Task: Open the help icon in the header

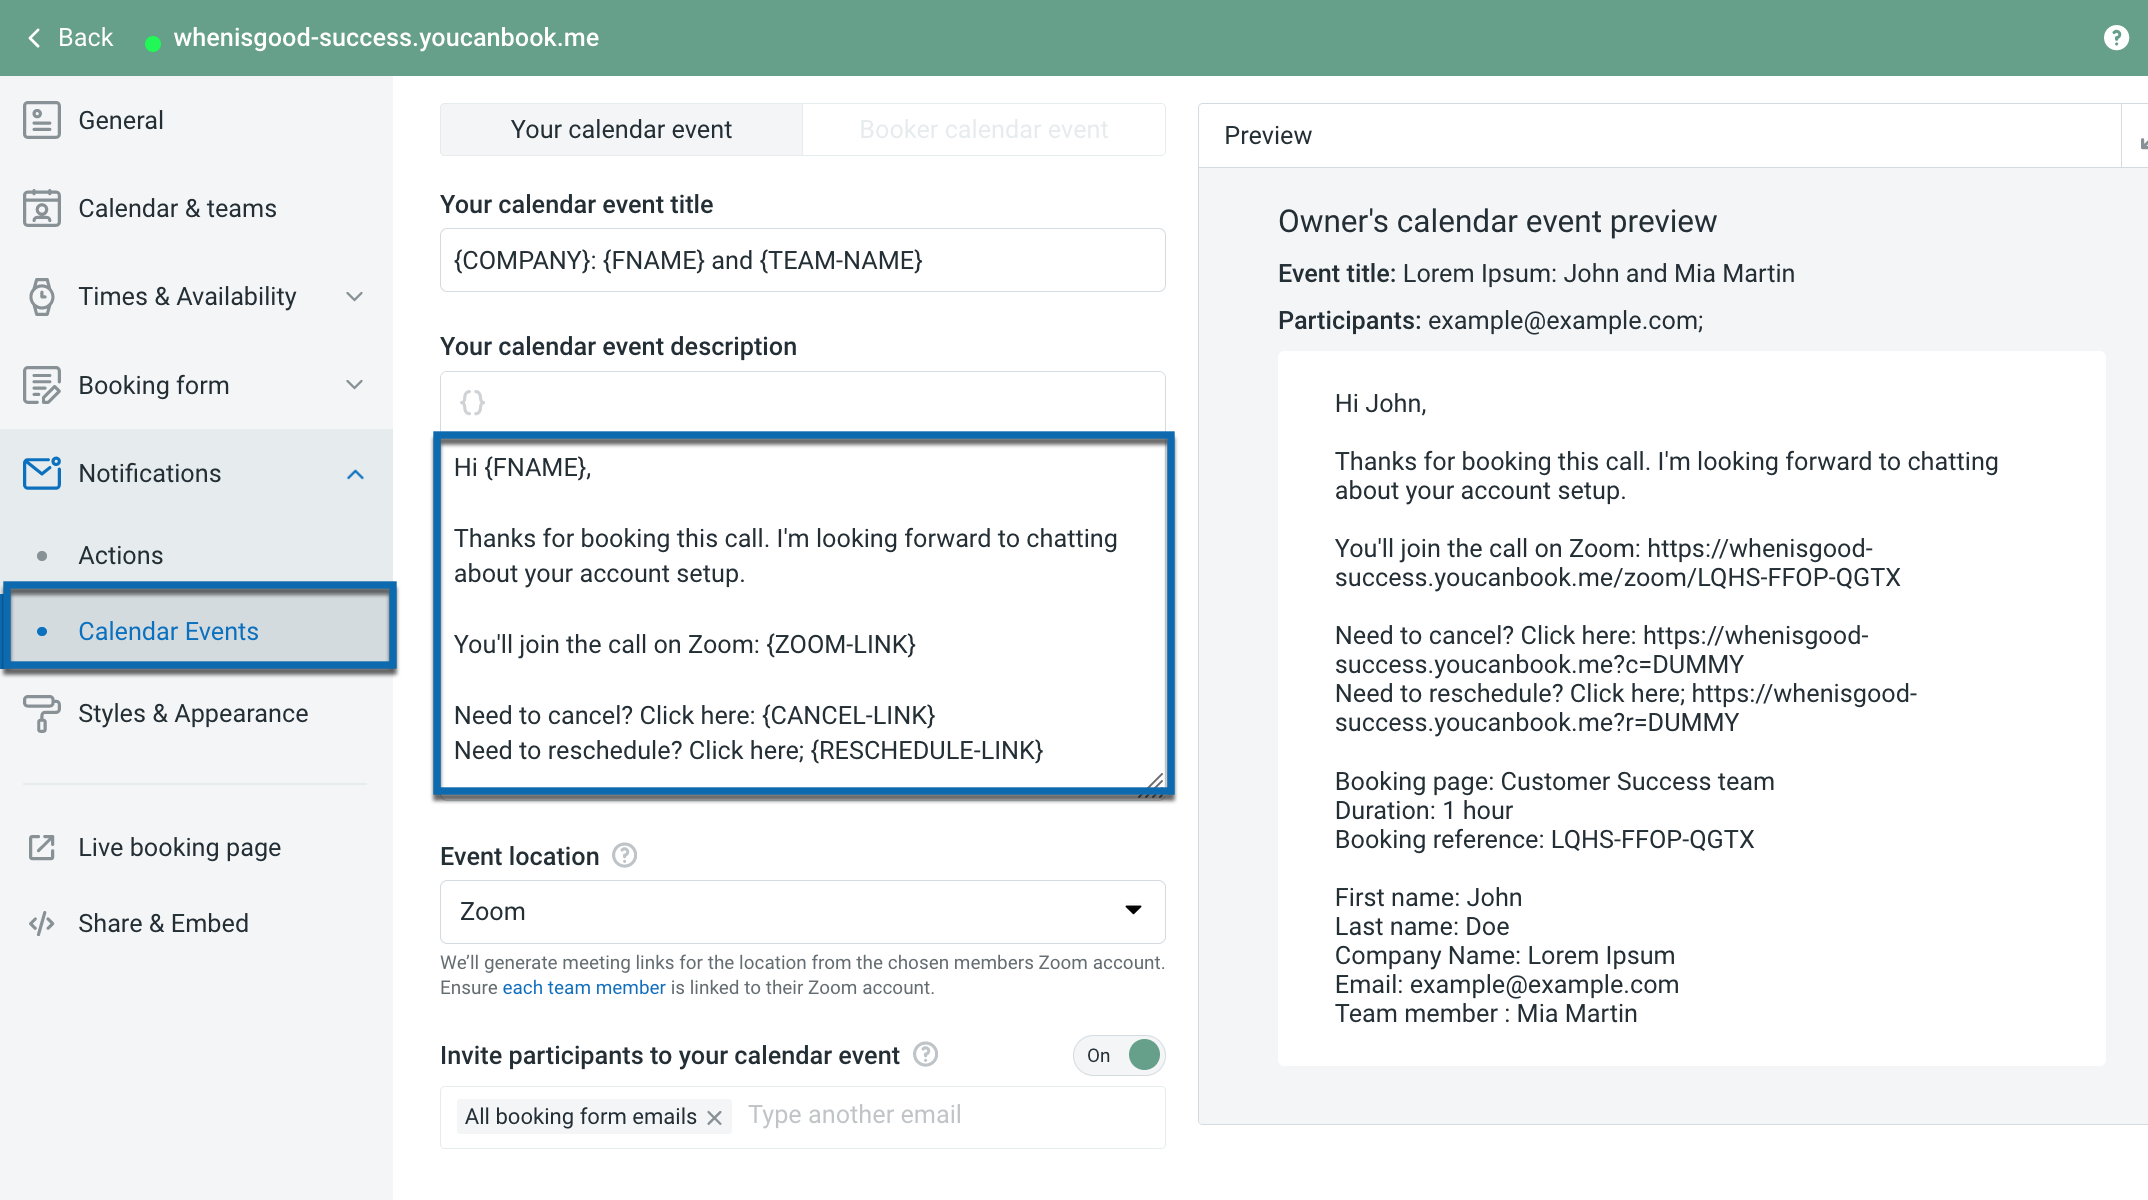Action: pos(2116,37)
